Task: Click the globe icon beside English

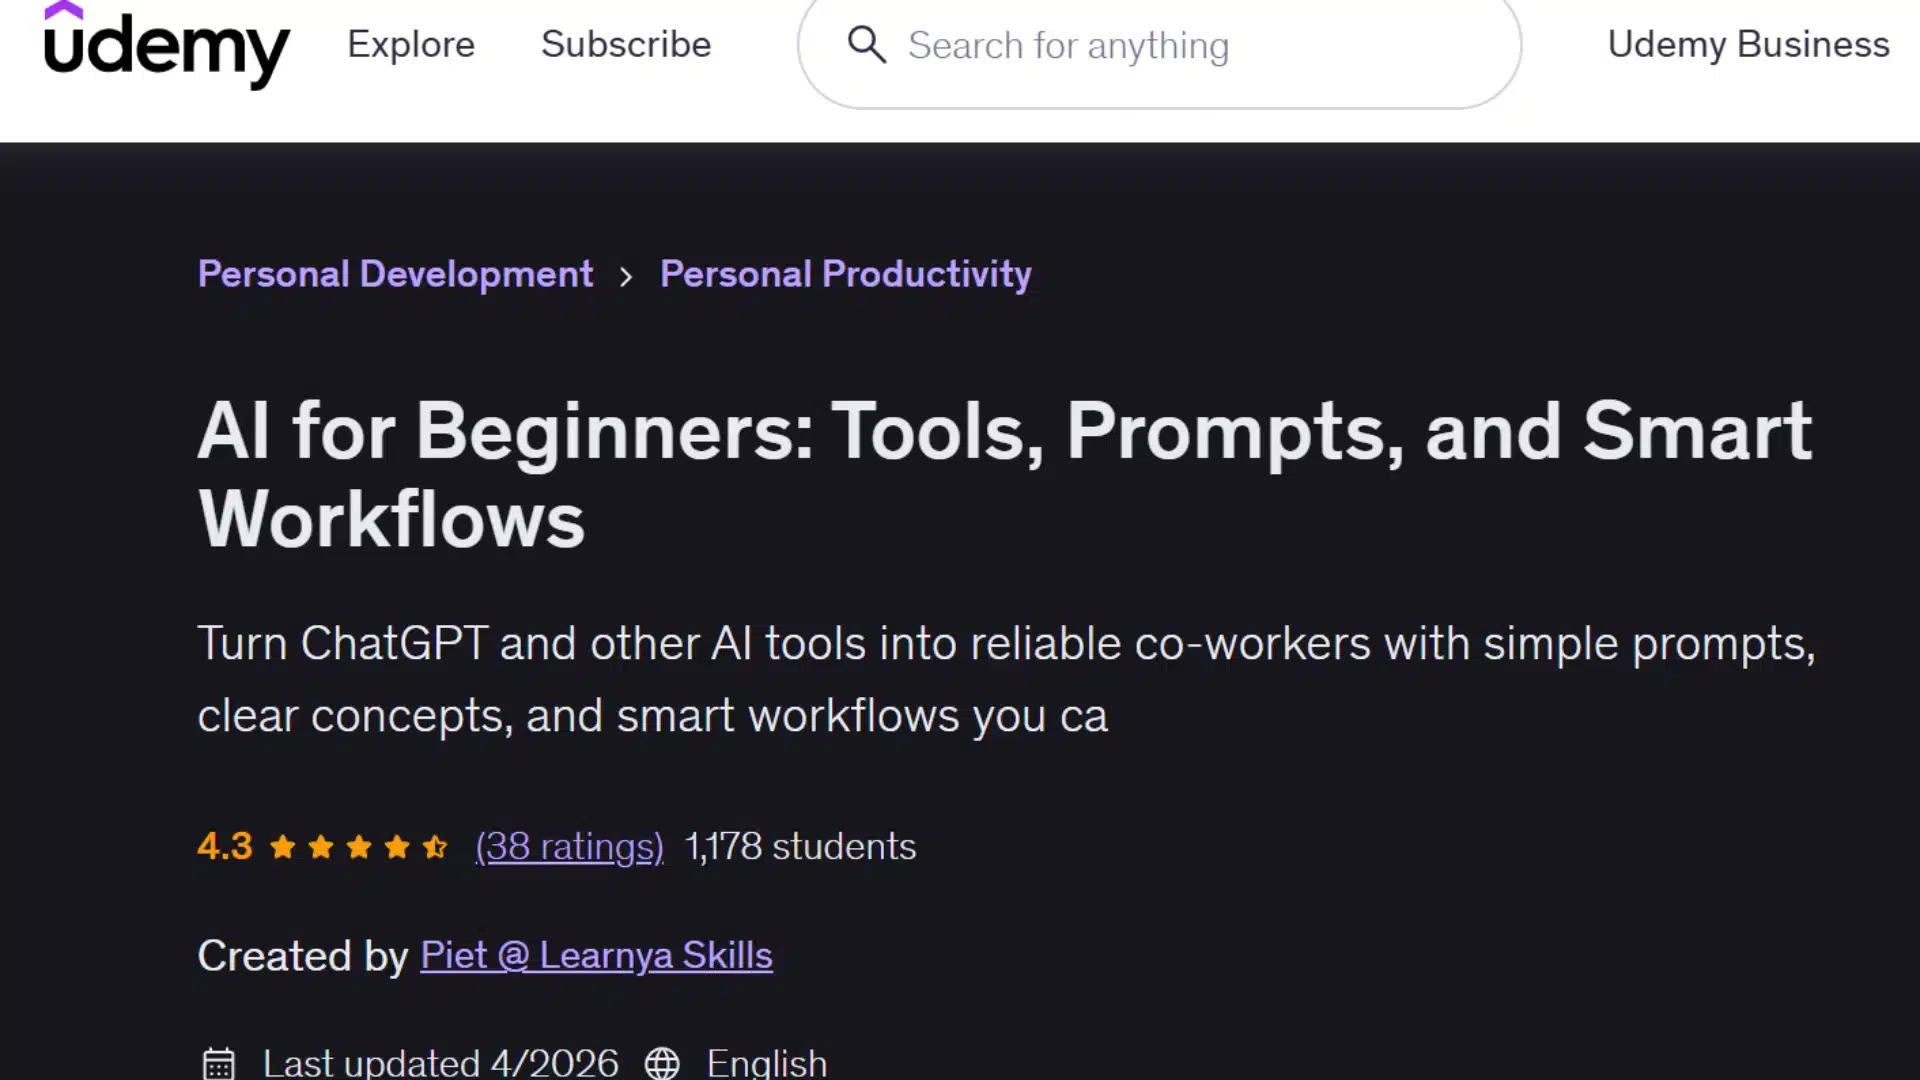Action: (x=662, y=1062)
